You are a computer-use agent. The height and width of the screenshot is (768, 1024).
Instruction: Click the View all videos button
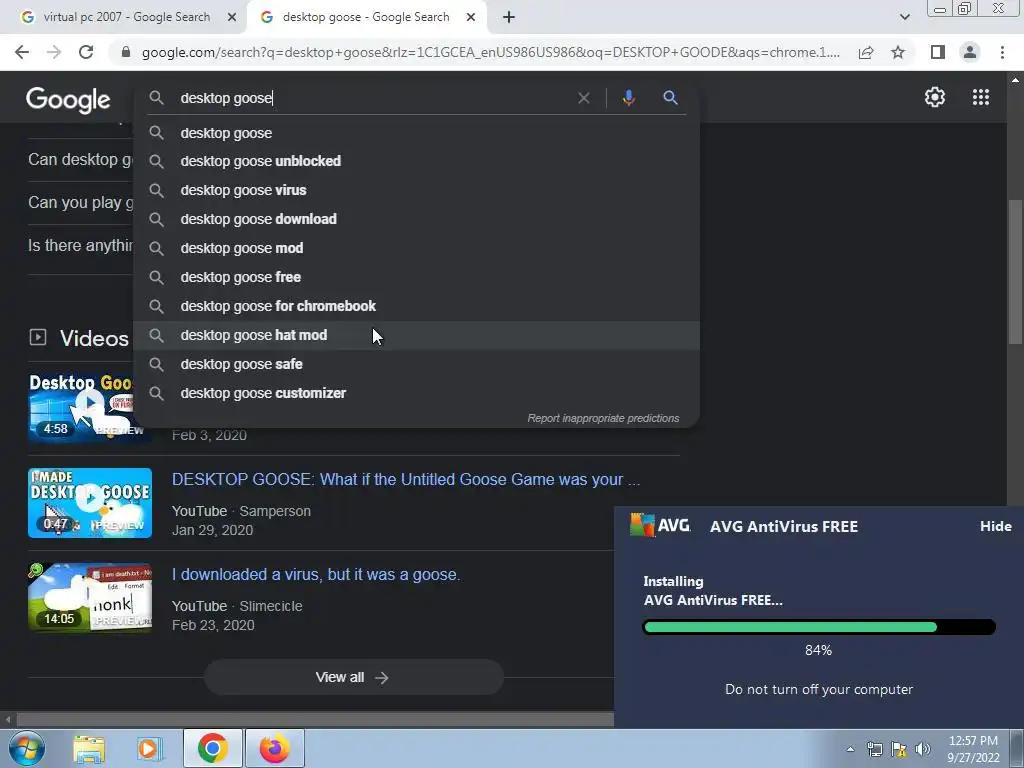click(x=353, y=677)
